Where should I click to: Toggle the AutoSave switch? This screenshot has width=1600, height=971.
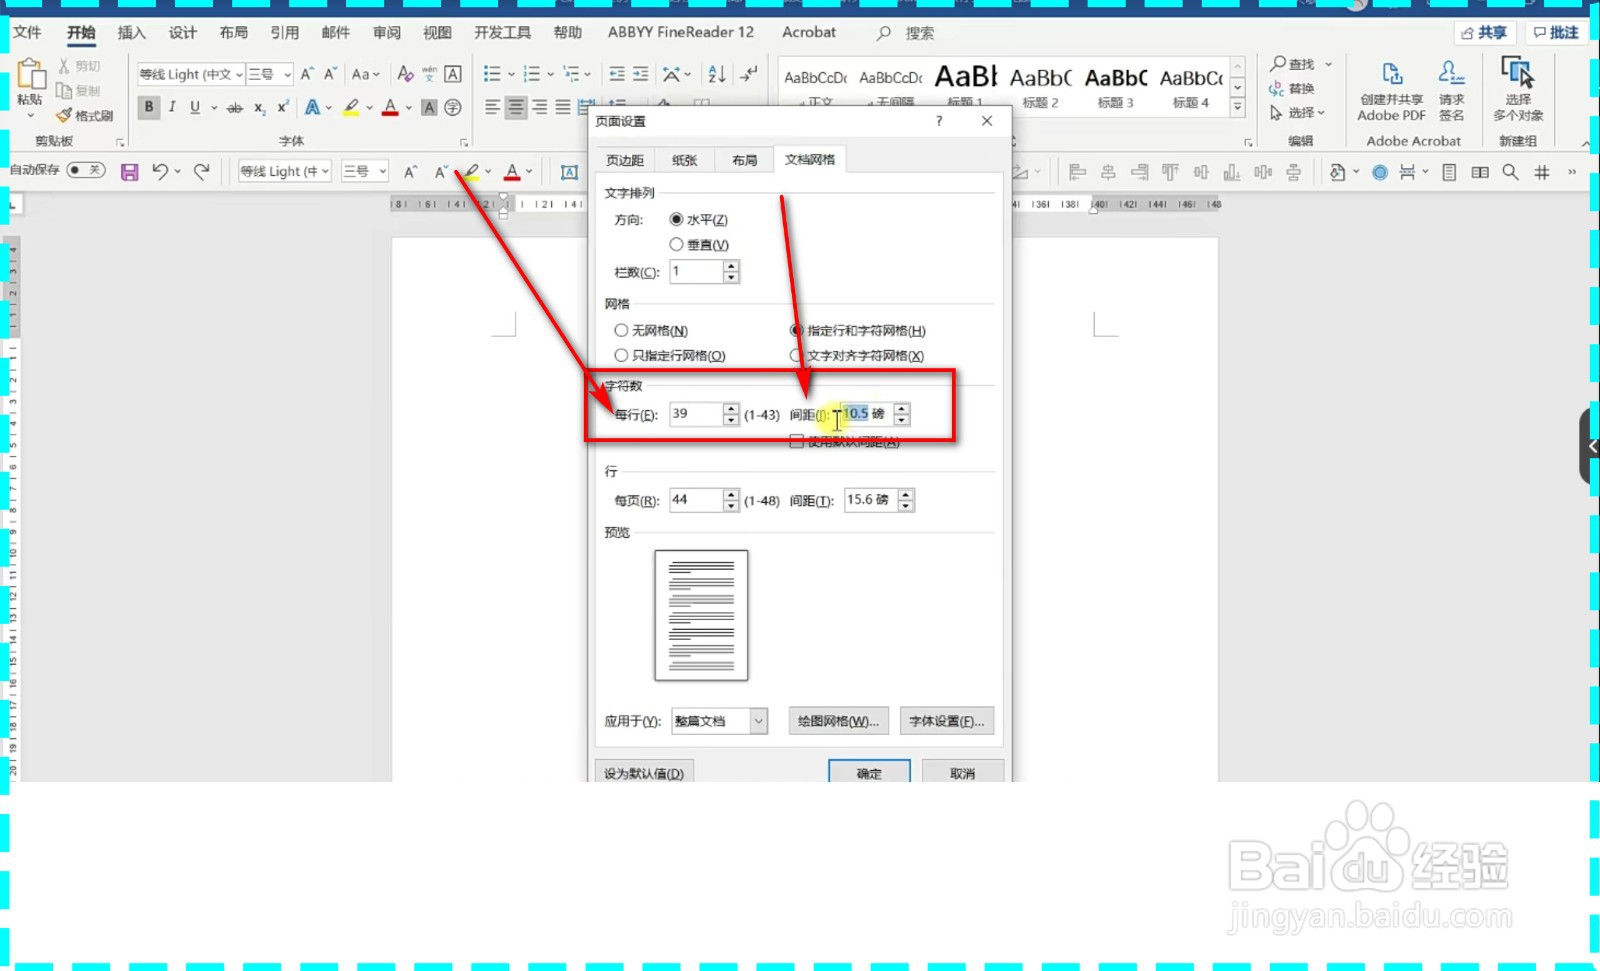pos(86,170)
